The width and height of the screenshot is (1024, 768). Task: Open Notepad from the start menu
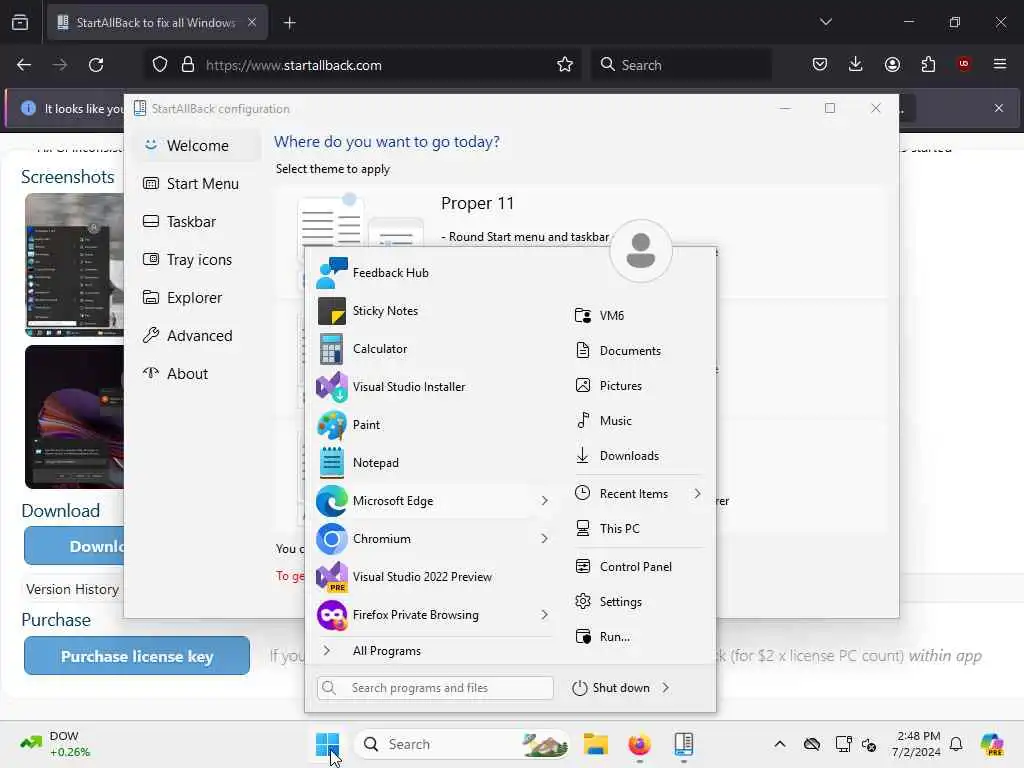(432, 462)
